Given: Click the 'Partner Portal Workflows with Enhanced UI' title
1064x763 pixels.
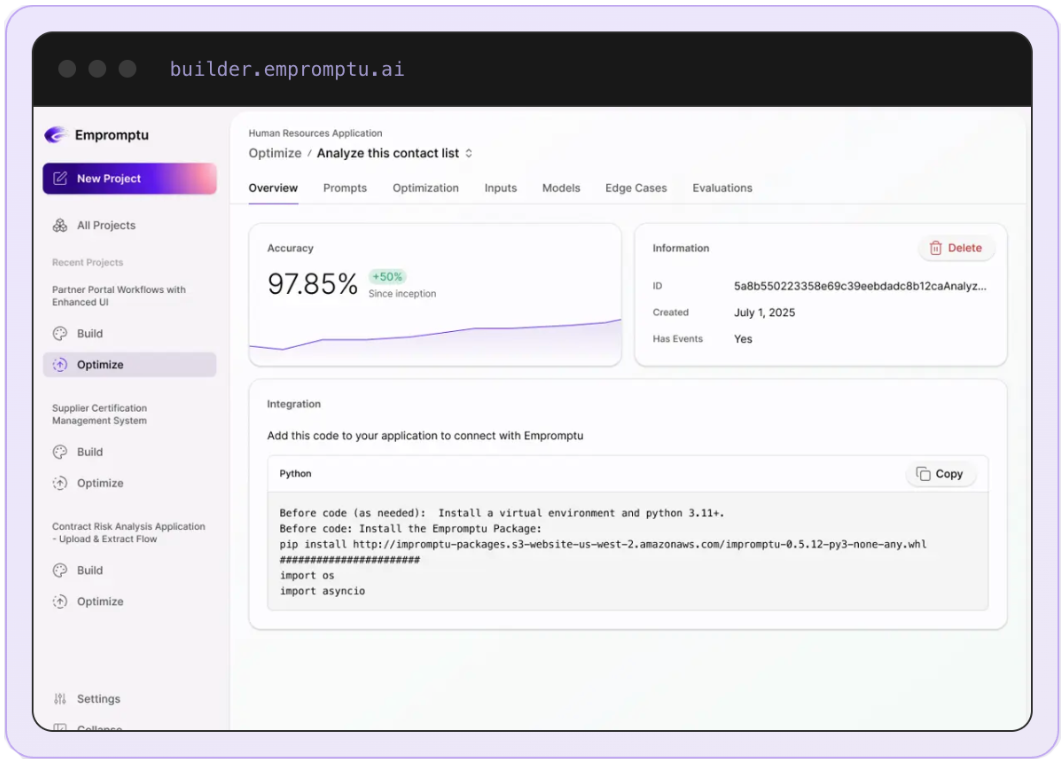Looking at the screenshot, I should [119, 296].
